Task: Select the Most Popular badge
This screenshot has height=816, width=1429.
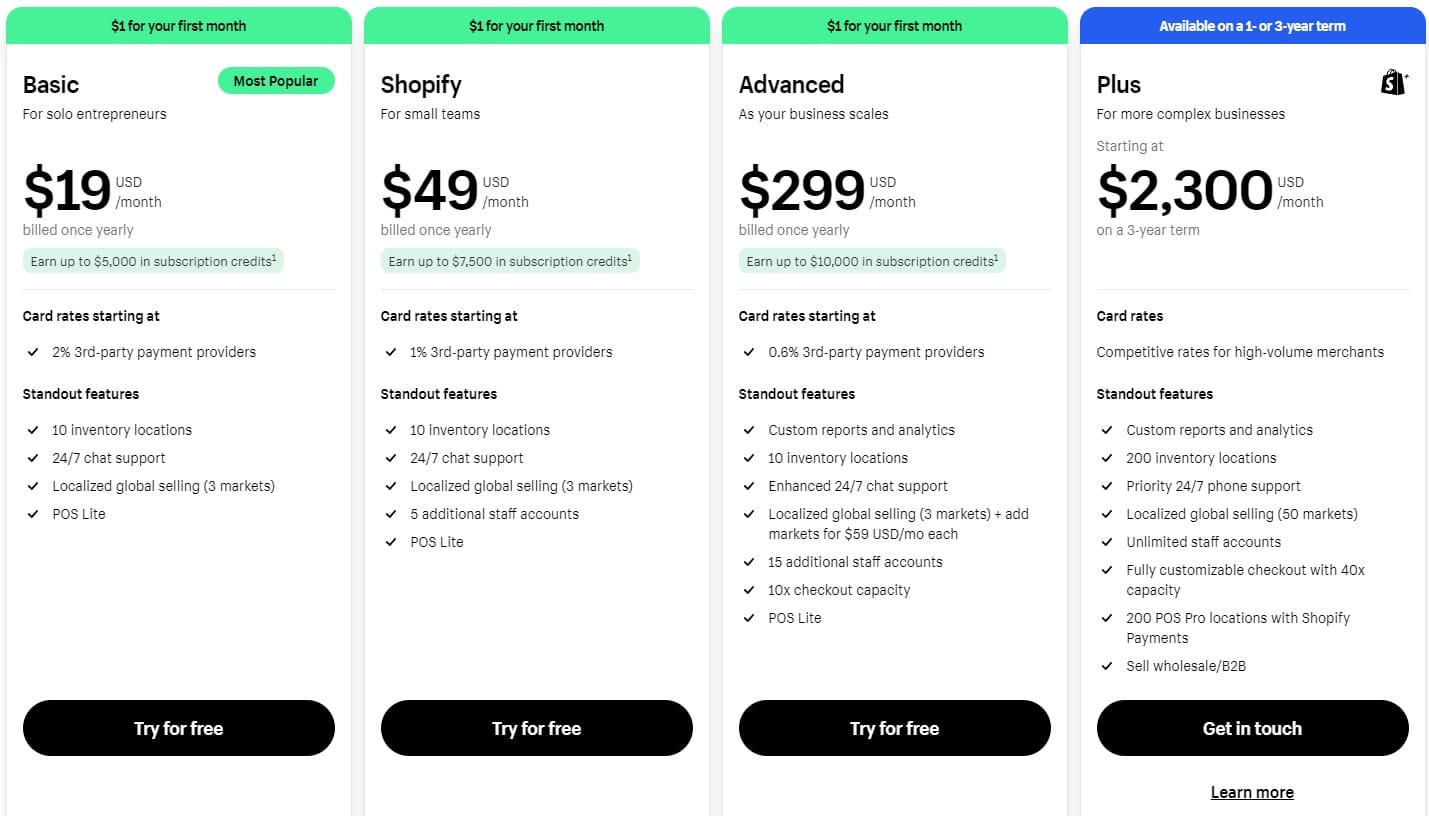Action: pos(276,80)
